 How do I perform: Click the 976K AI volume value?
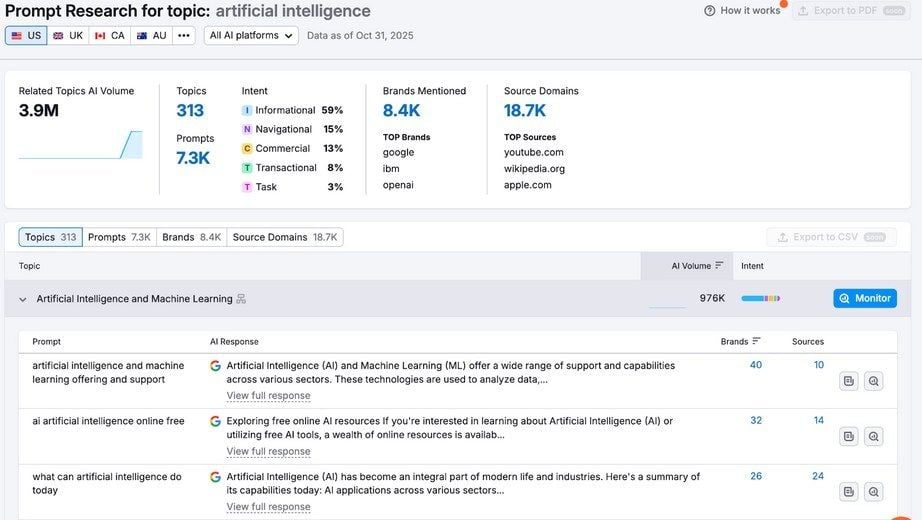712,298
